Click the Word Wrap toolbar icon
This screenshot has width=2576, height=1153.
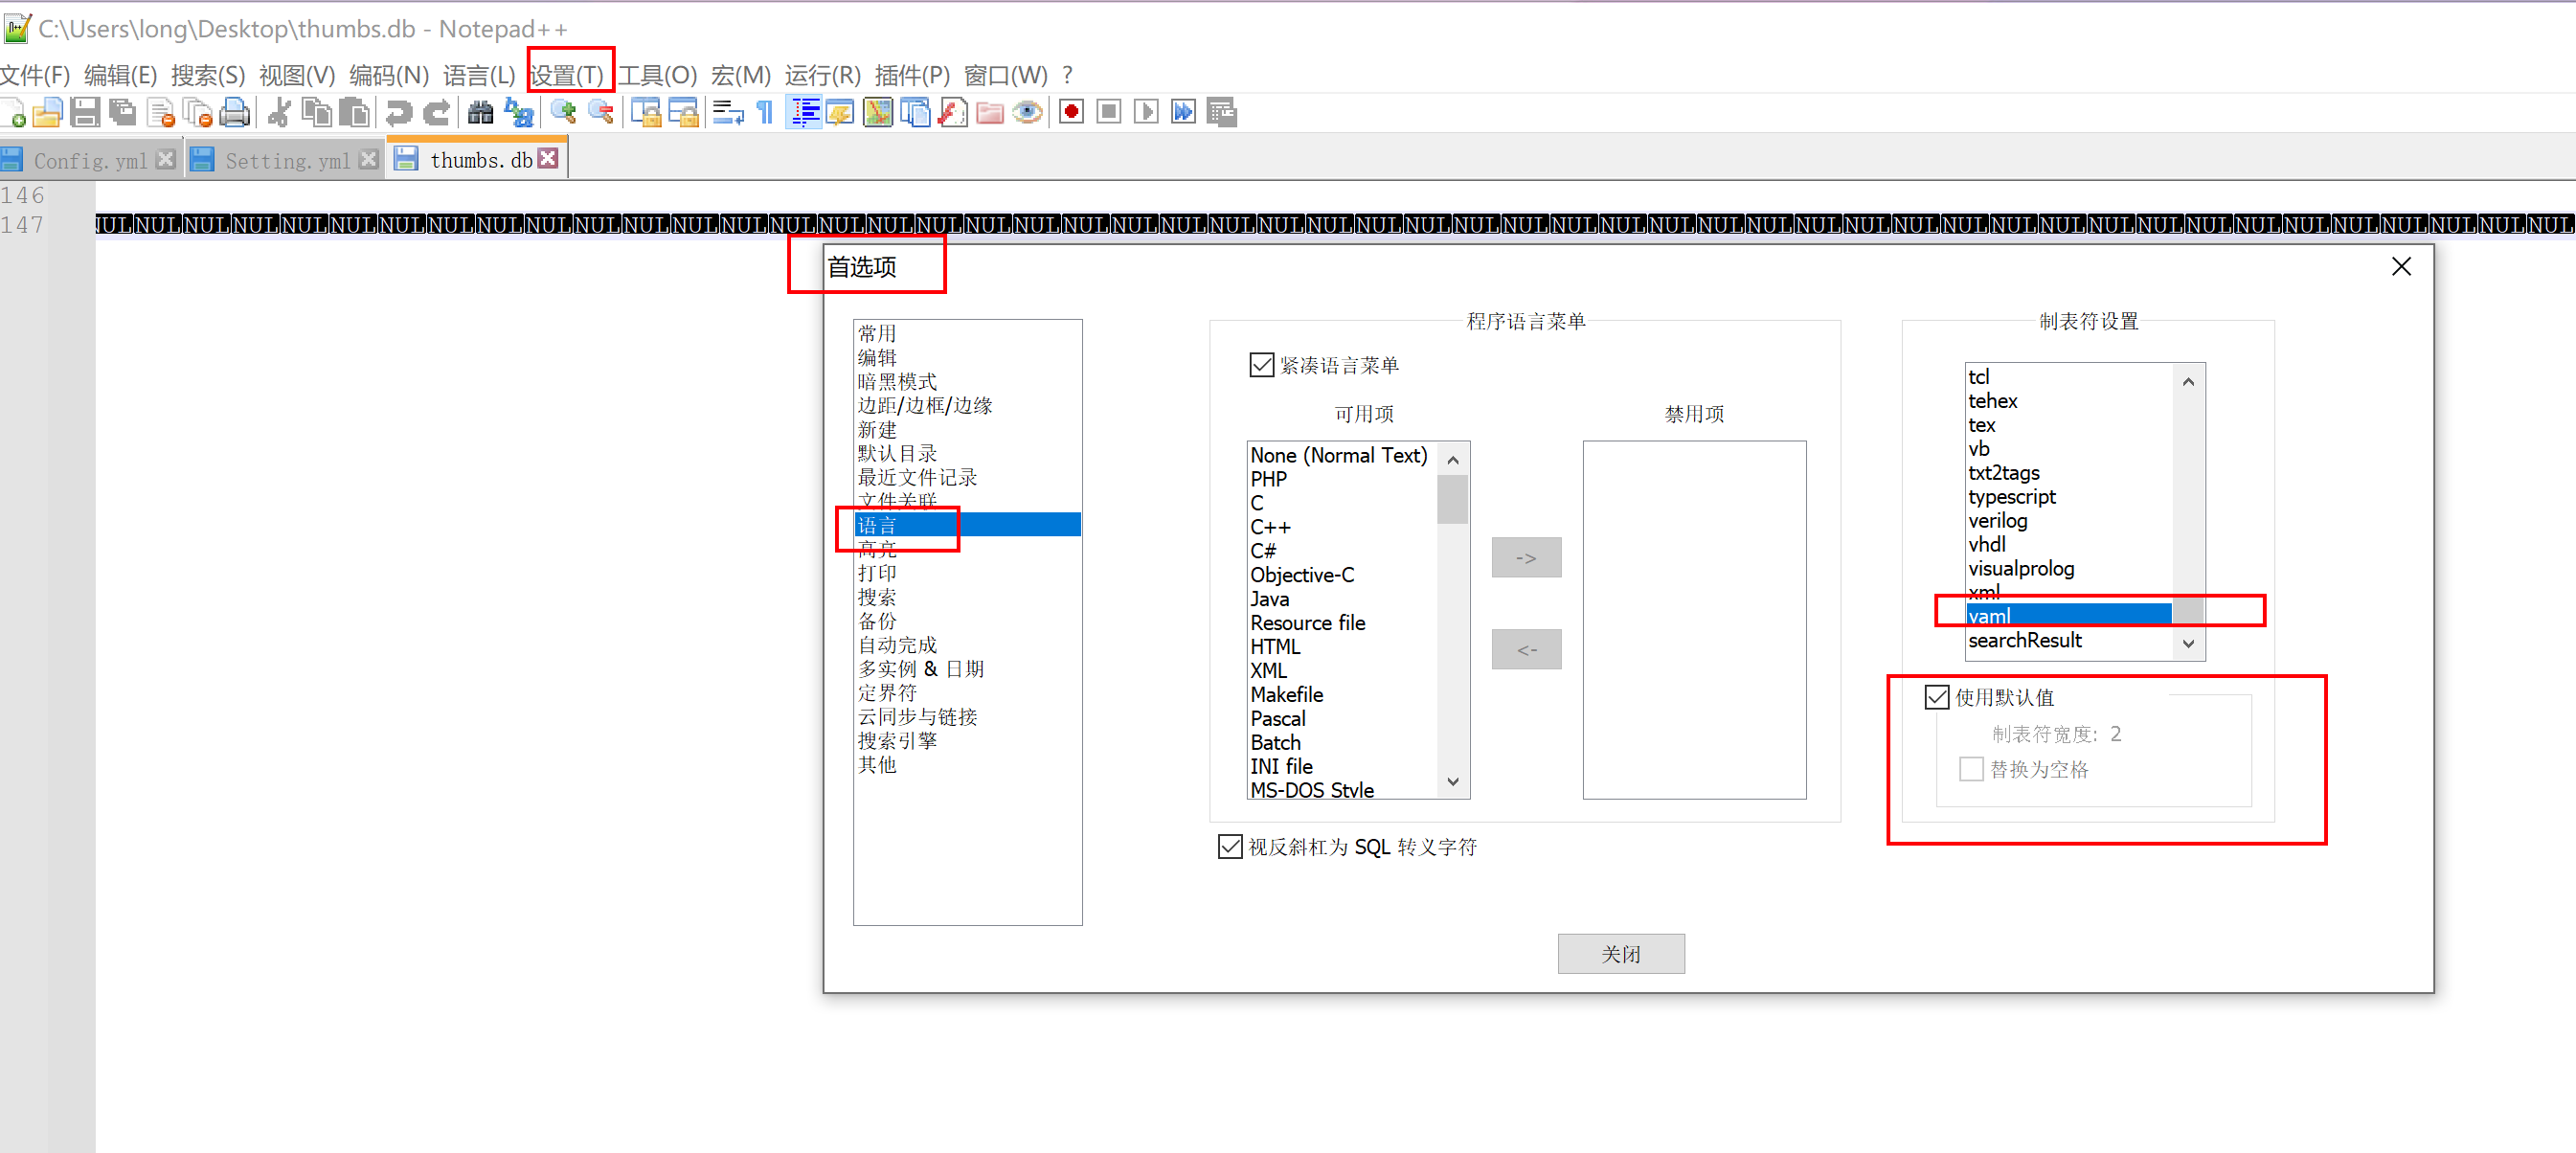pyautogui.click(x=727, y=113)
